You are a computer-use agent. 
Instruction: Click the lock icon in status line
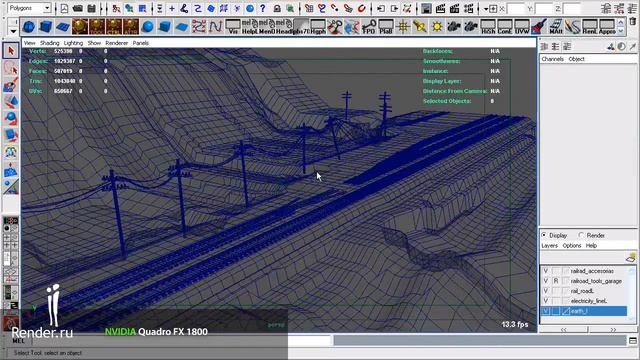[x=277, y=8]
